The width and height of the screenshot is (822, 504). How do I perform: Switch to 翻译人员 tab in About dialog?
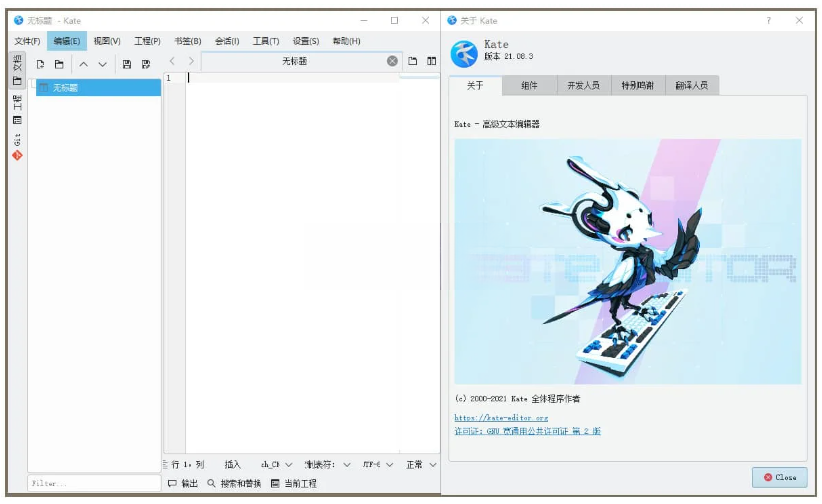pos(691,85)
